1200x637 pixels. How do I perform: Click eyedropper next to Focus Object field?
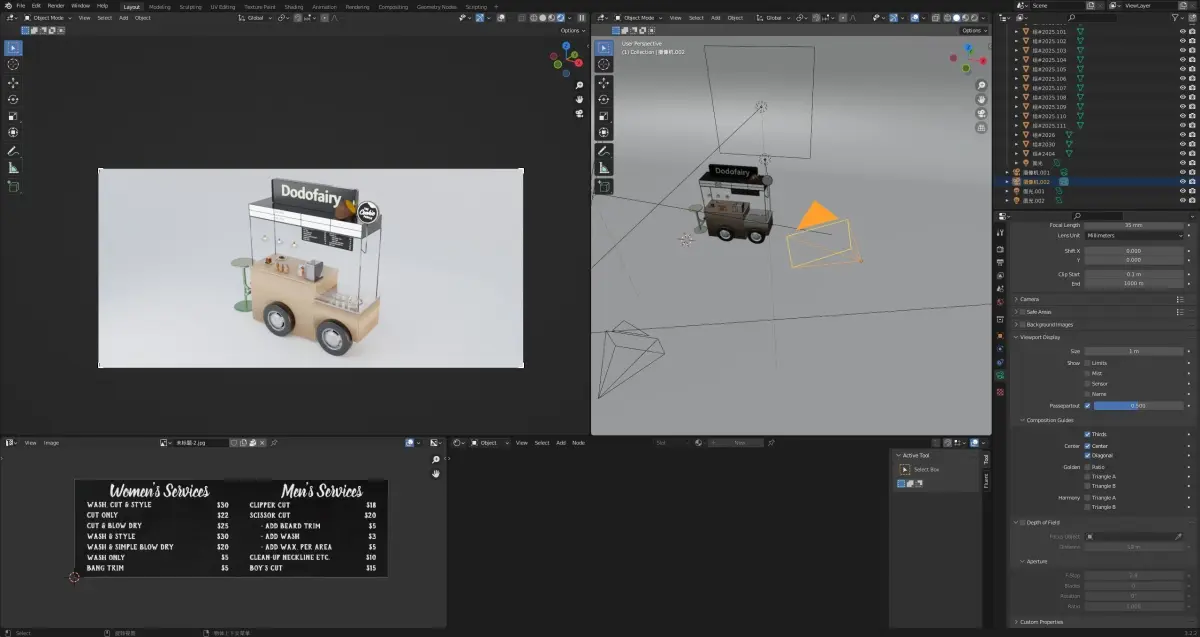click(1179, 537)
